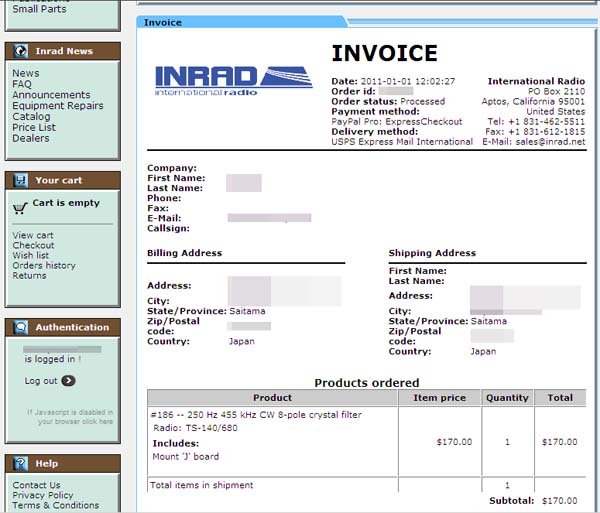Open the Wish list

tap(31, 255)
